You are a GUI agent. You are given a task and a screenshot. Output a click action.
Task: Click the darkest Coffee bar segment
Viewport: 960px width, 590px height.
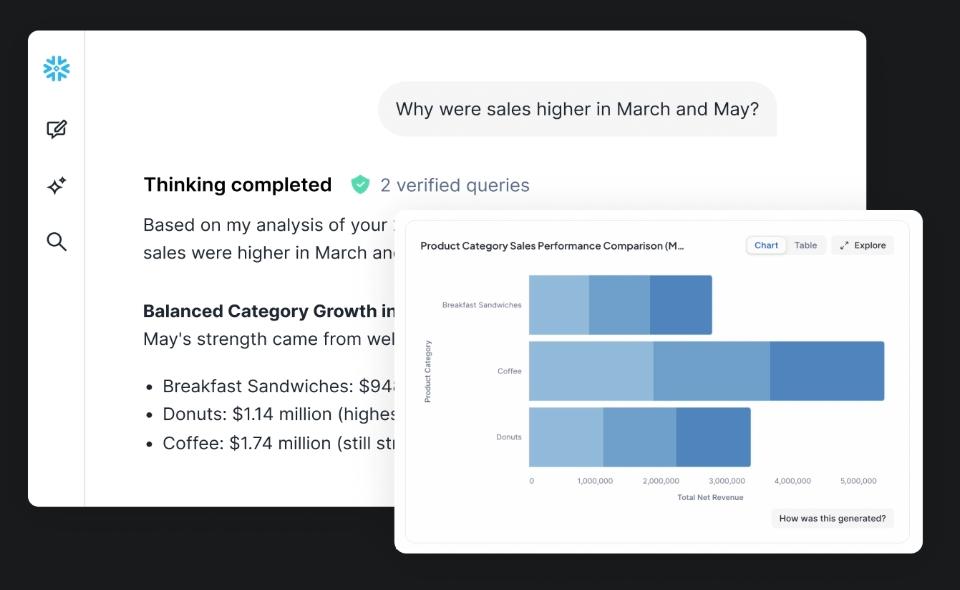click(826, 371)
